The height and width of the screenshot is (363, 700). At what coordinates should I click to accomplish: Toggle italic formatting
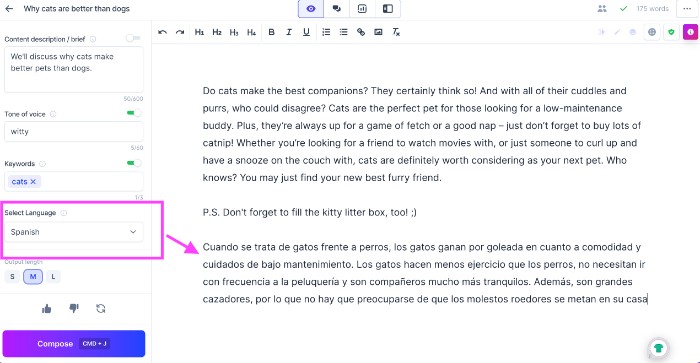pos(289,32)
